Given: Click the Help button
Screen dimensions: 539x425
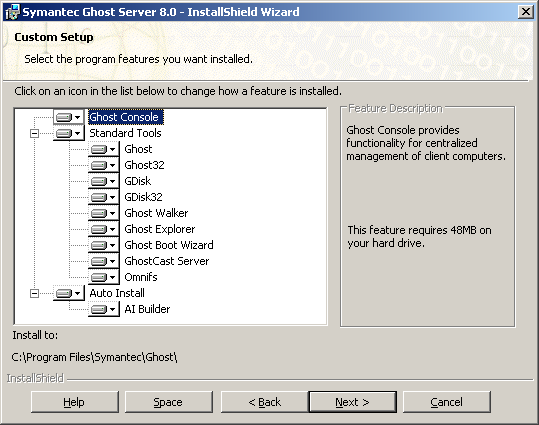Looking at the screenshot, I should [75, 402].
